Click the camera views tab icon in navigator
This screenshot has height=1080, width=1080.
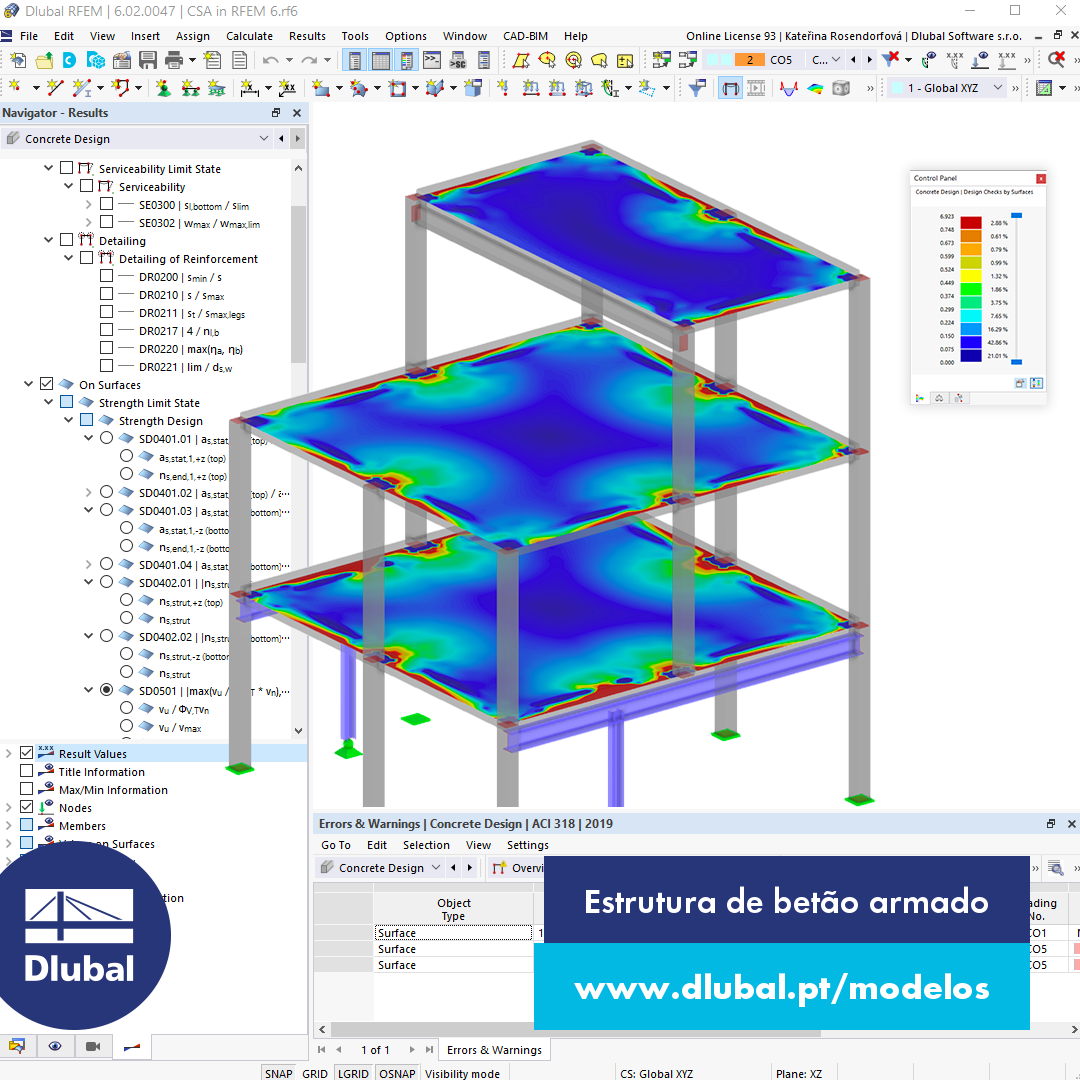coord(93,1046)
